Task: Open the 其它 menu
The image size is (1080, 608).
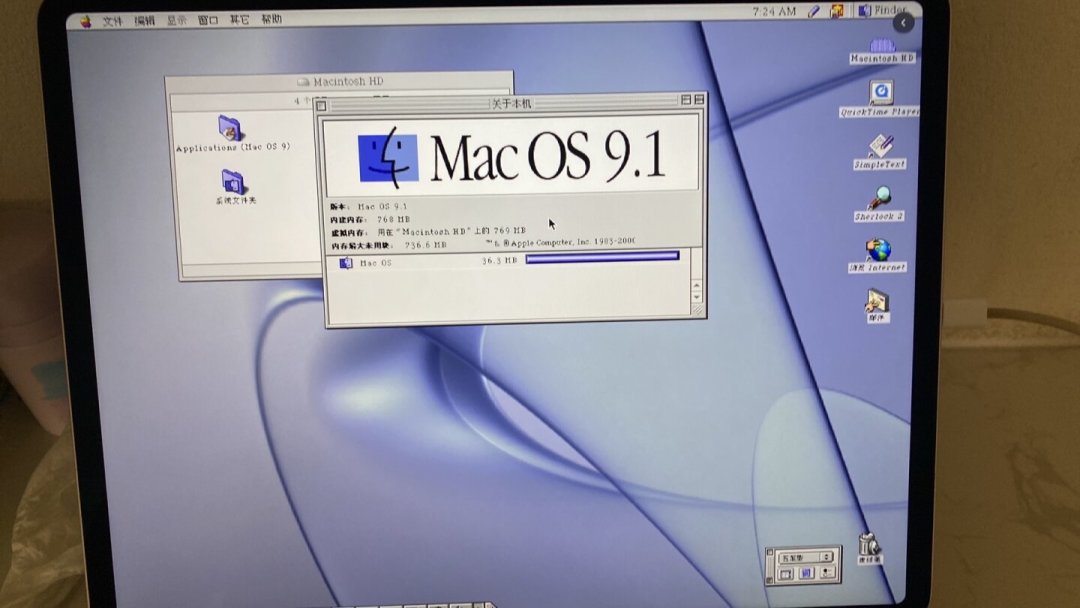Action: [x=239, y=19]
